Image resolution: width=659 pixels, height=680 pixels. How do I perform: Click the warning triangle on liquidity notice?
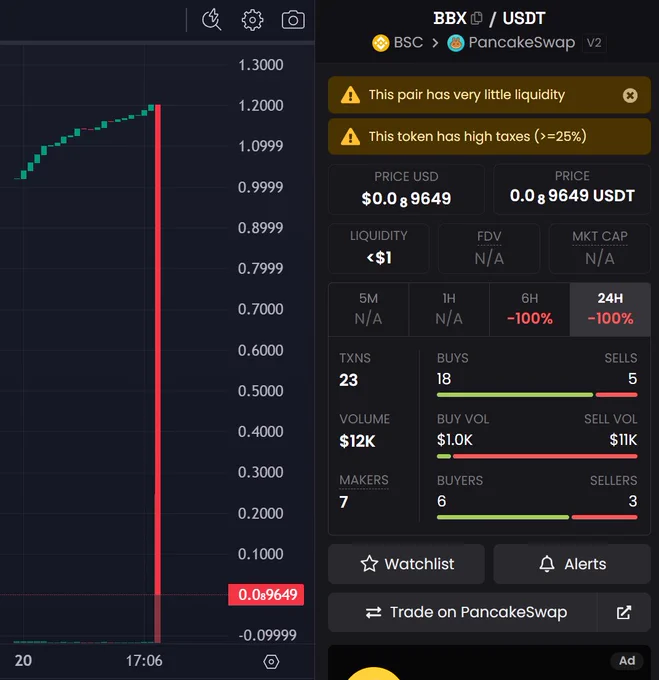point(350,95)
